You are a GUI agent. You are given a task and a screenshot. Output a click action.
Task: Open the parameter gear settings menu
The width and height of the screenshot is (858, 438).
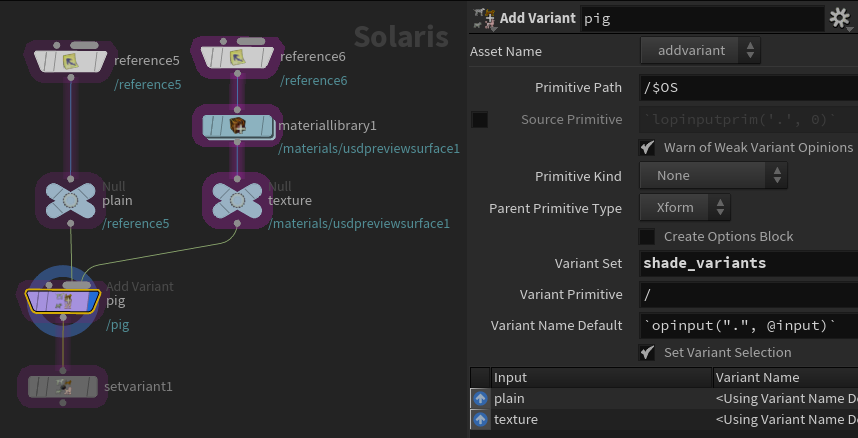click(x=840, y=19)
